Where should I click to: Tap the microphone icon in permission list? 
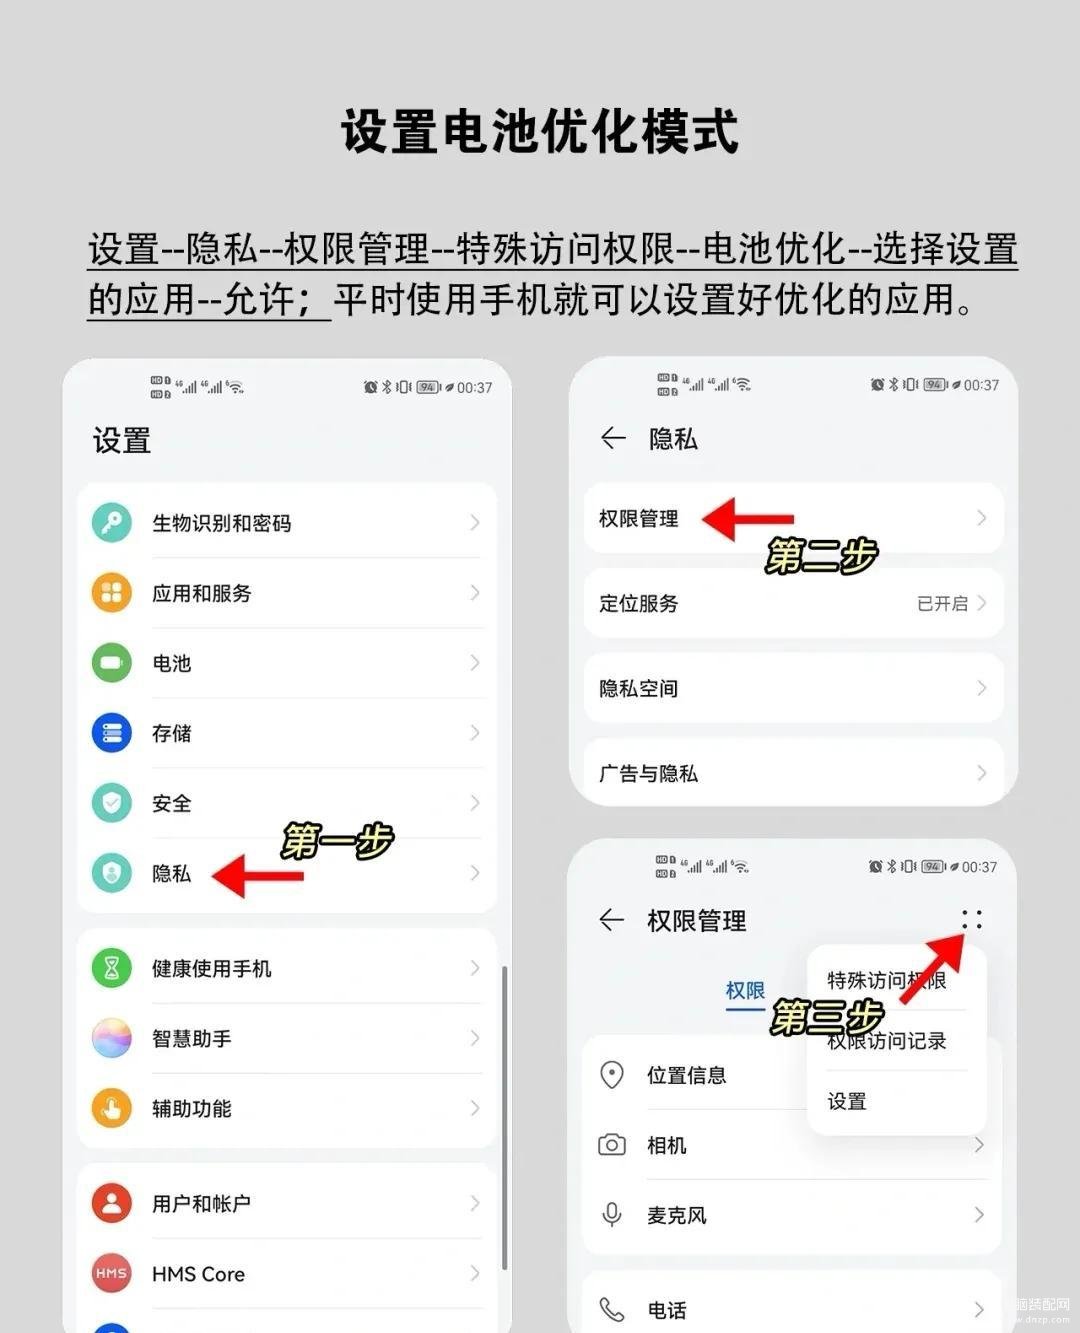tap(612, 1215)
